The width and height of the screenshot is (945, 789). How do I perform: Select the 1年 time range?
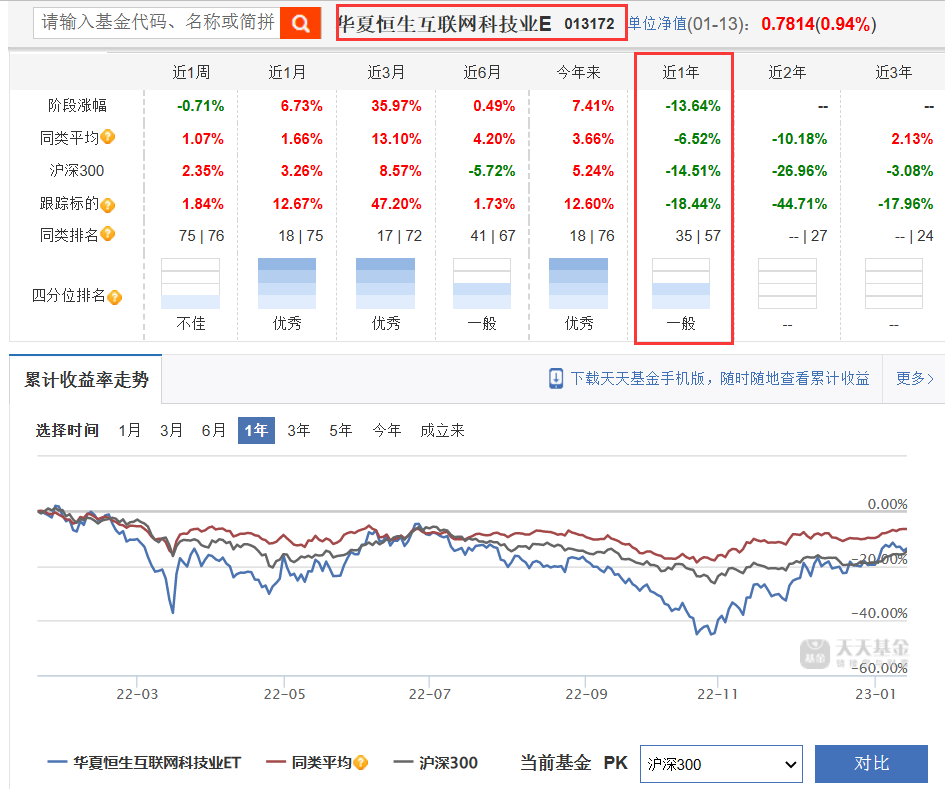pos(256,430)
